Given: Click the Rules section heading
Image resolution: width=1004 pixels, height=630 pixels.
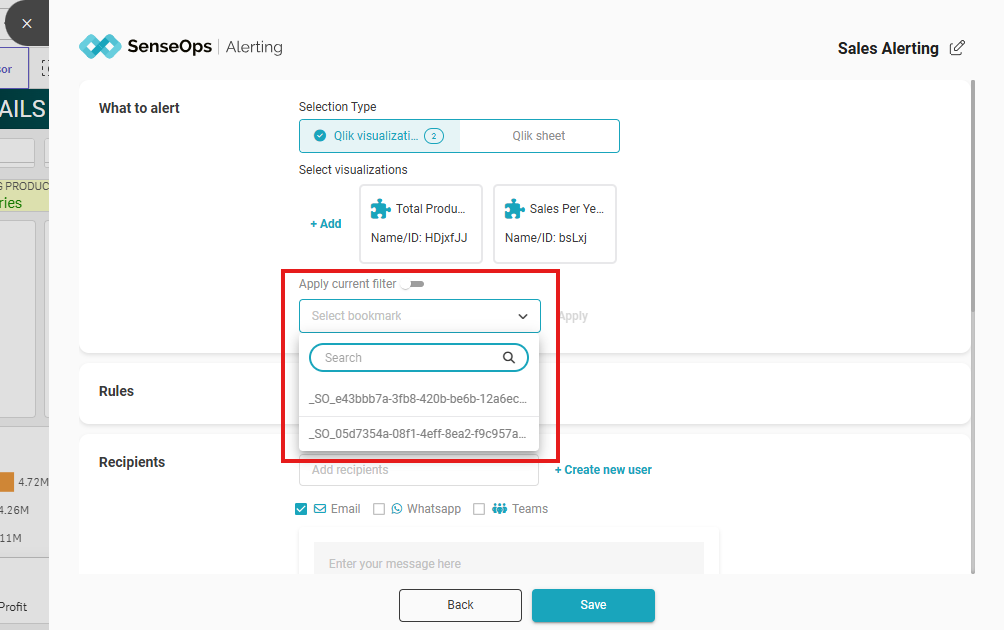Looking at the screenshot, I should tap(117, 391).
